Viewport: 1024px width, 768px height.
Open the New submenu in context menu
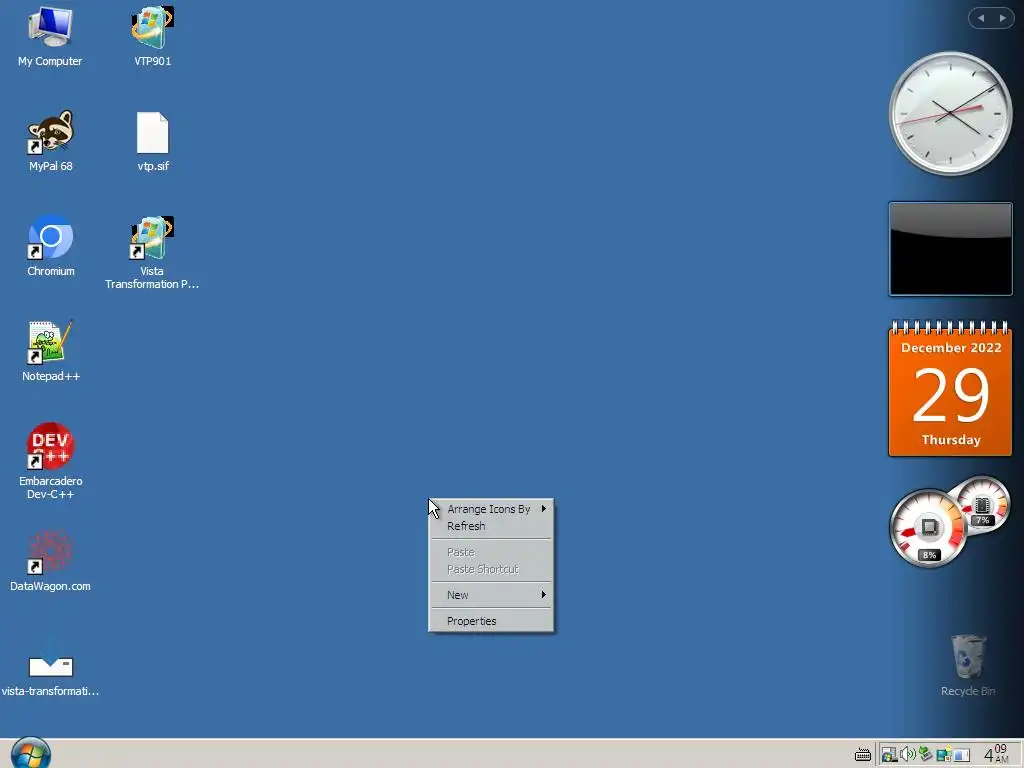pos(491,595)
